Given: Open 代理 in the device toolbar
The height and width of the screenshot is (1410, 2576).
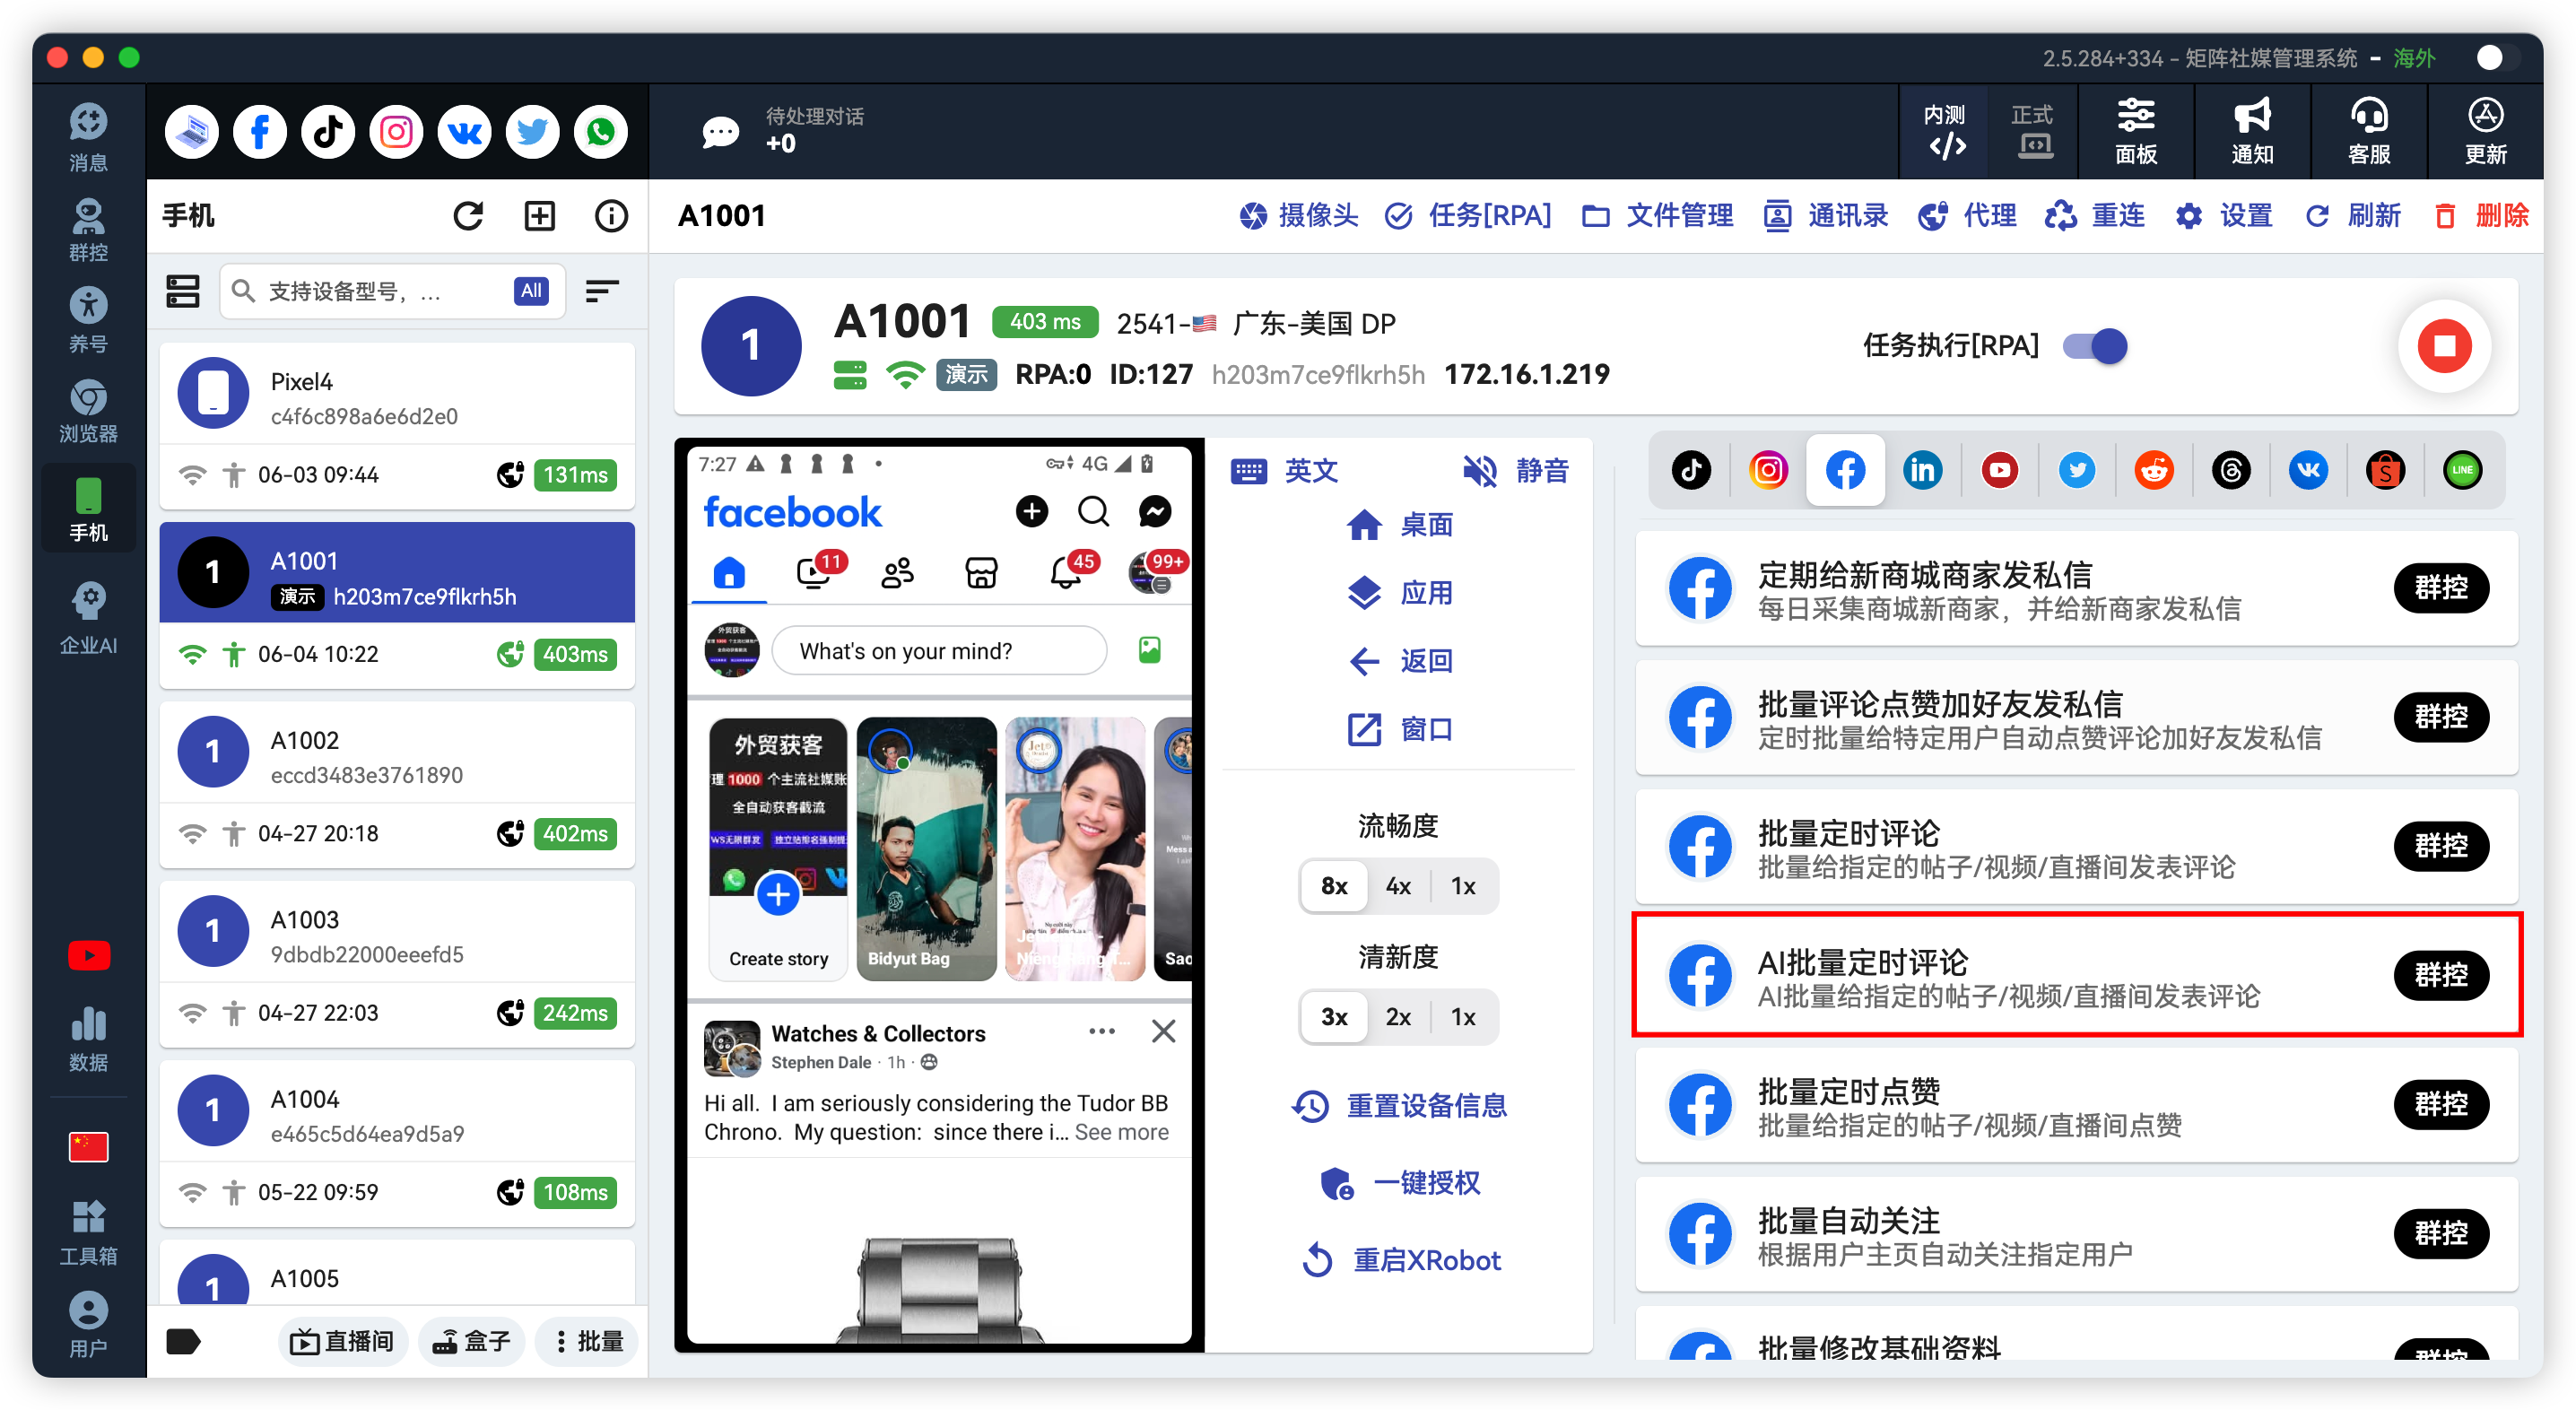Looking at the screenshot, I should point(1966,216).
